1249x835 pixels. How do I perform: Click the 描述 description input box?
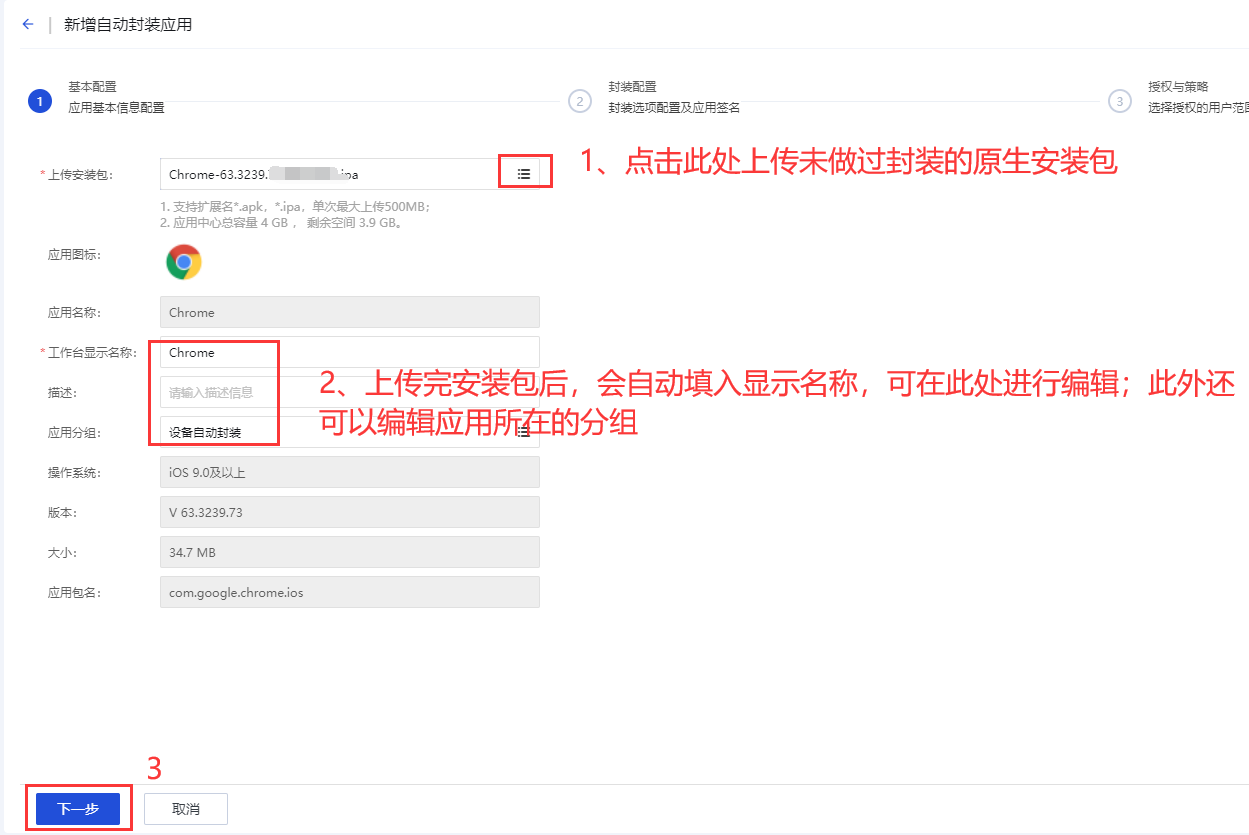pyautogui.click(x=350, y=393)
